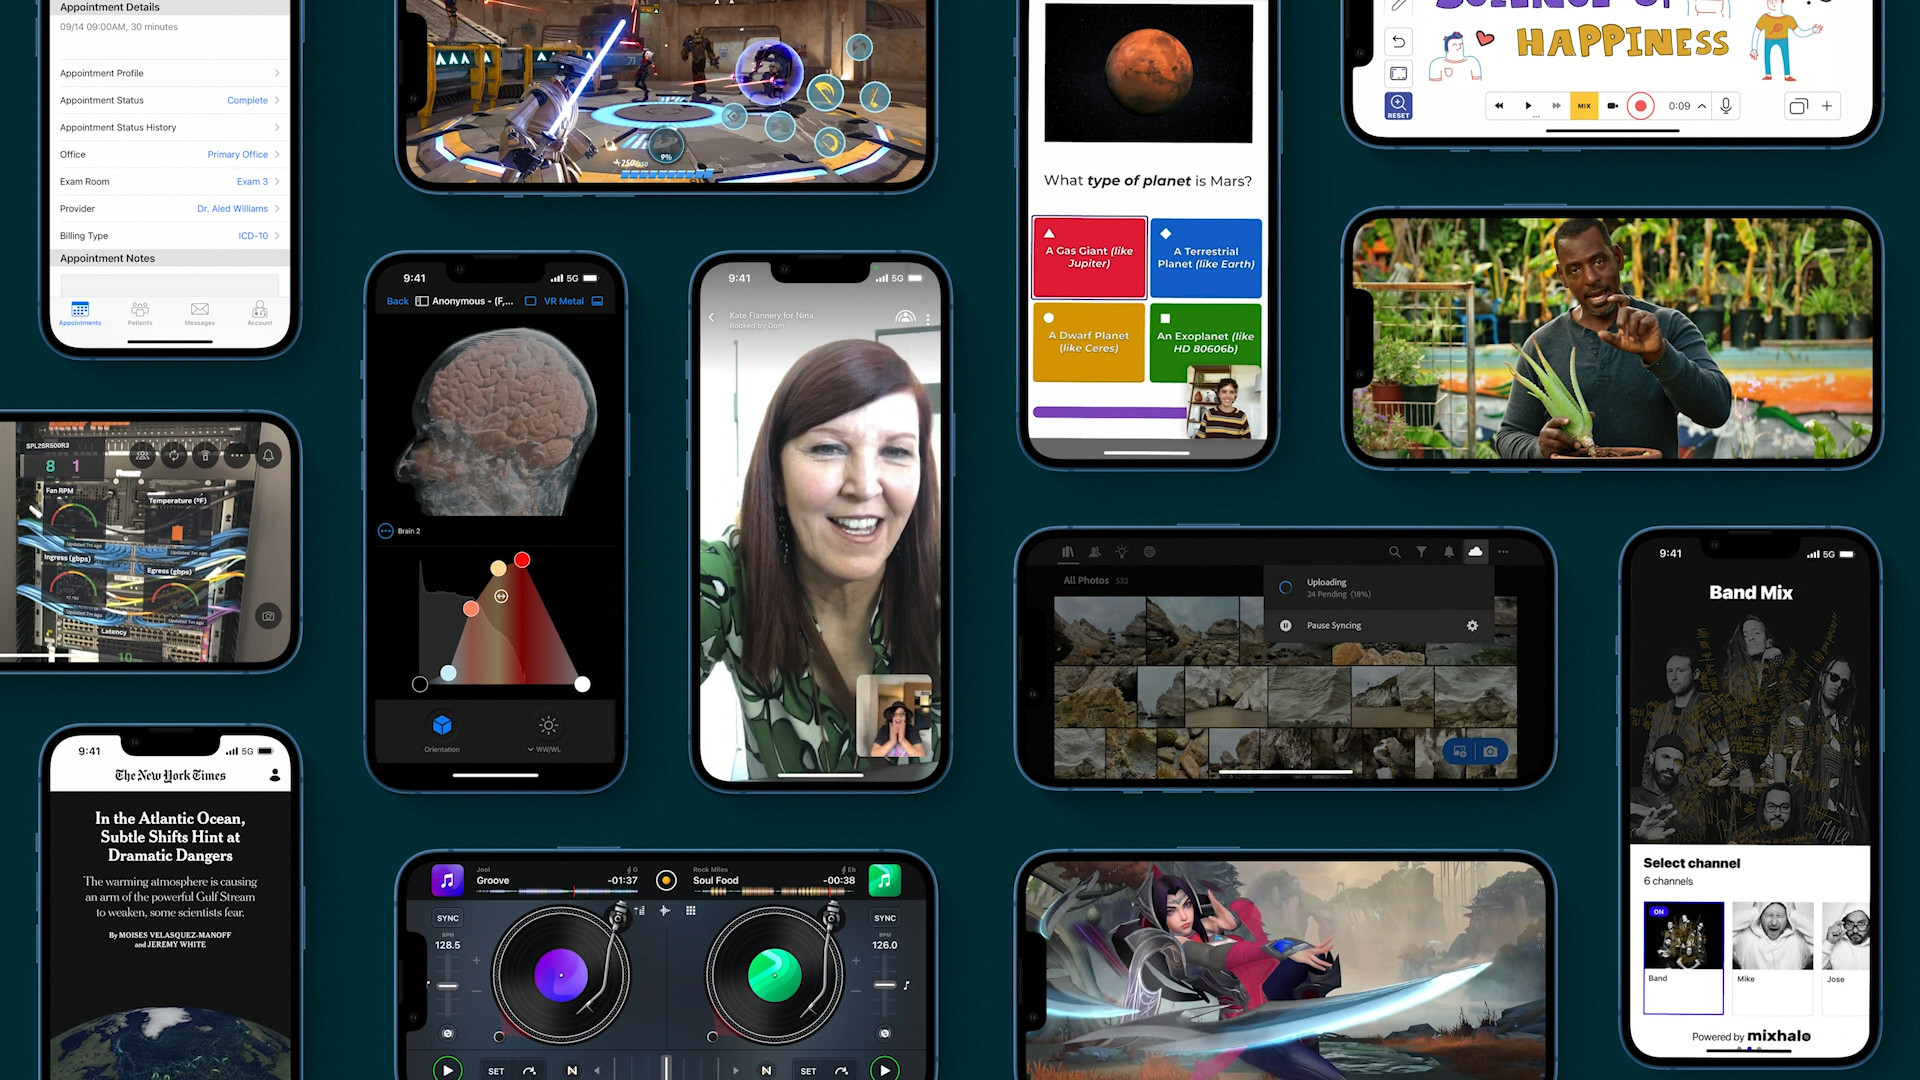This screenshot has height=1080, width=1920.
Task: Click the Reset zoom magnifier button
Action: [1398, 105]
